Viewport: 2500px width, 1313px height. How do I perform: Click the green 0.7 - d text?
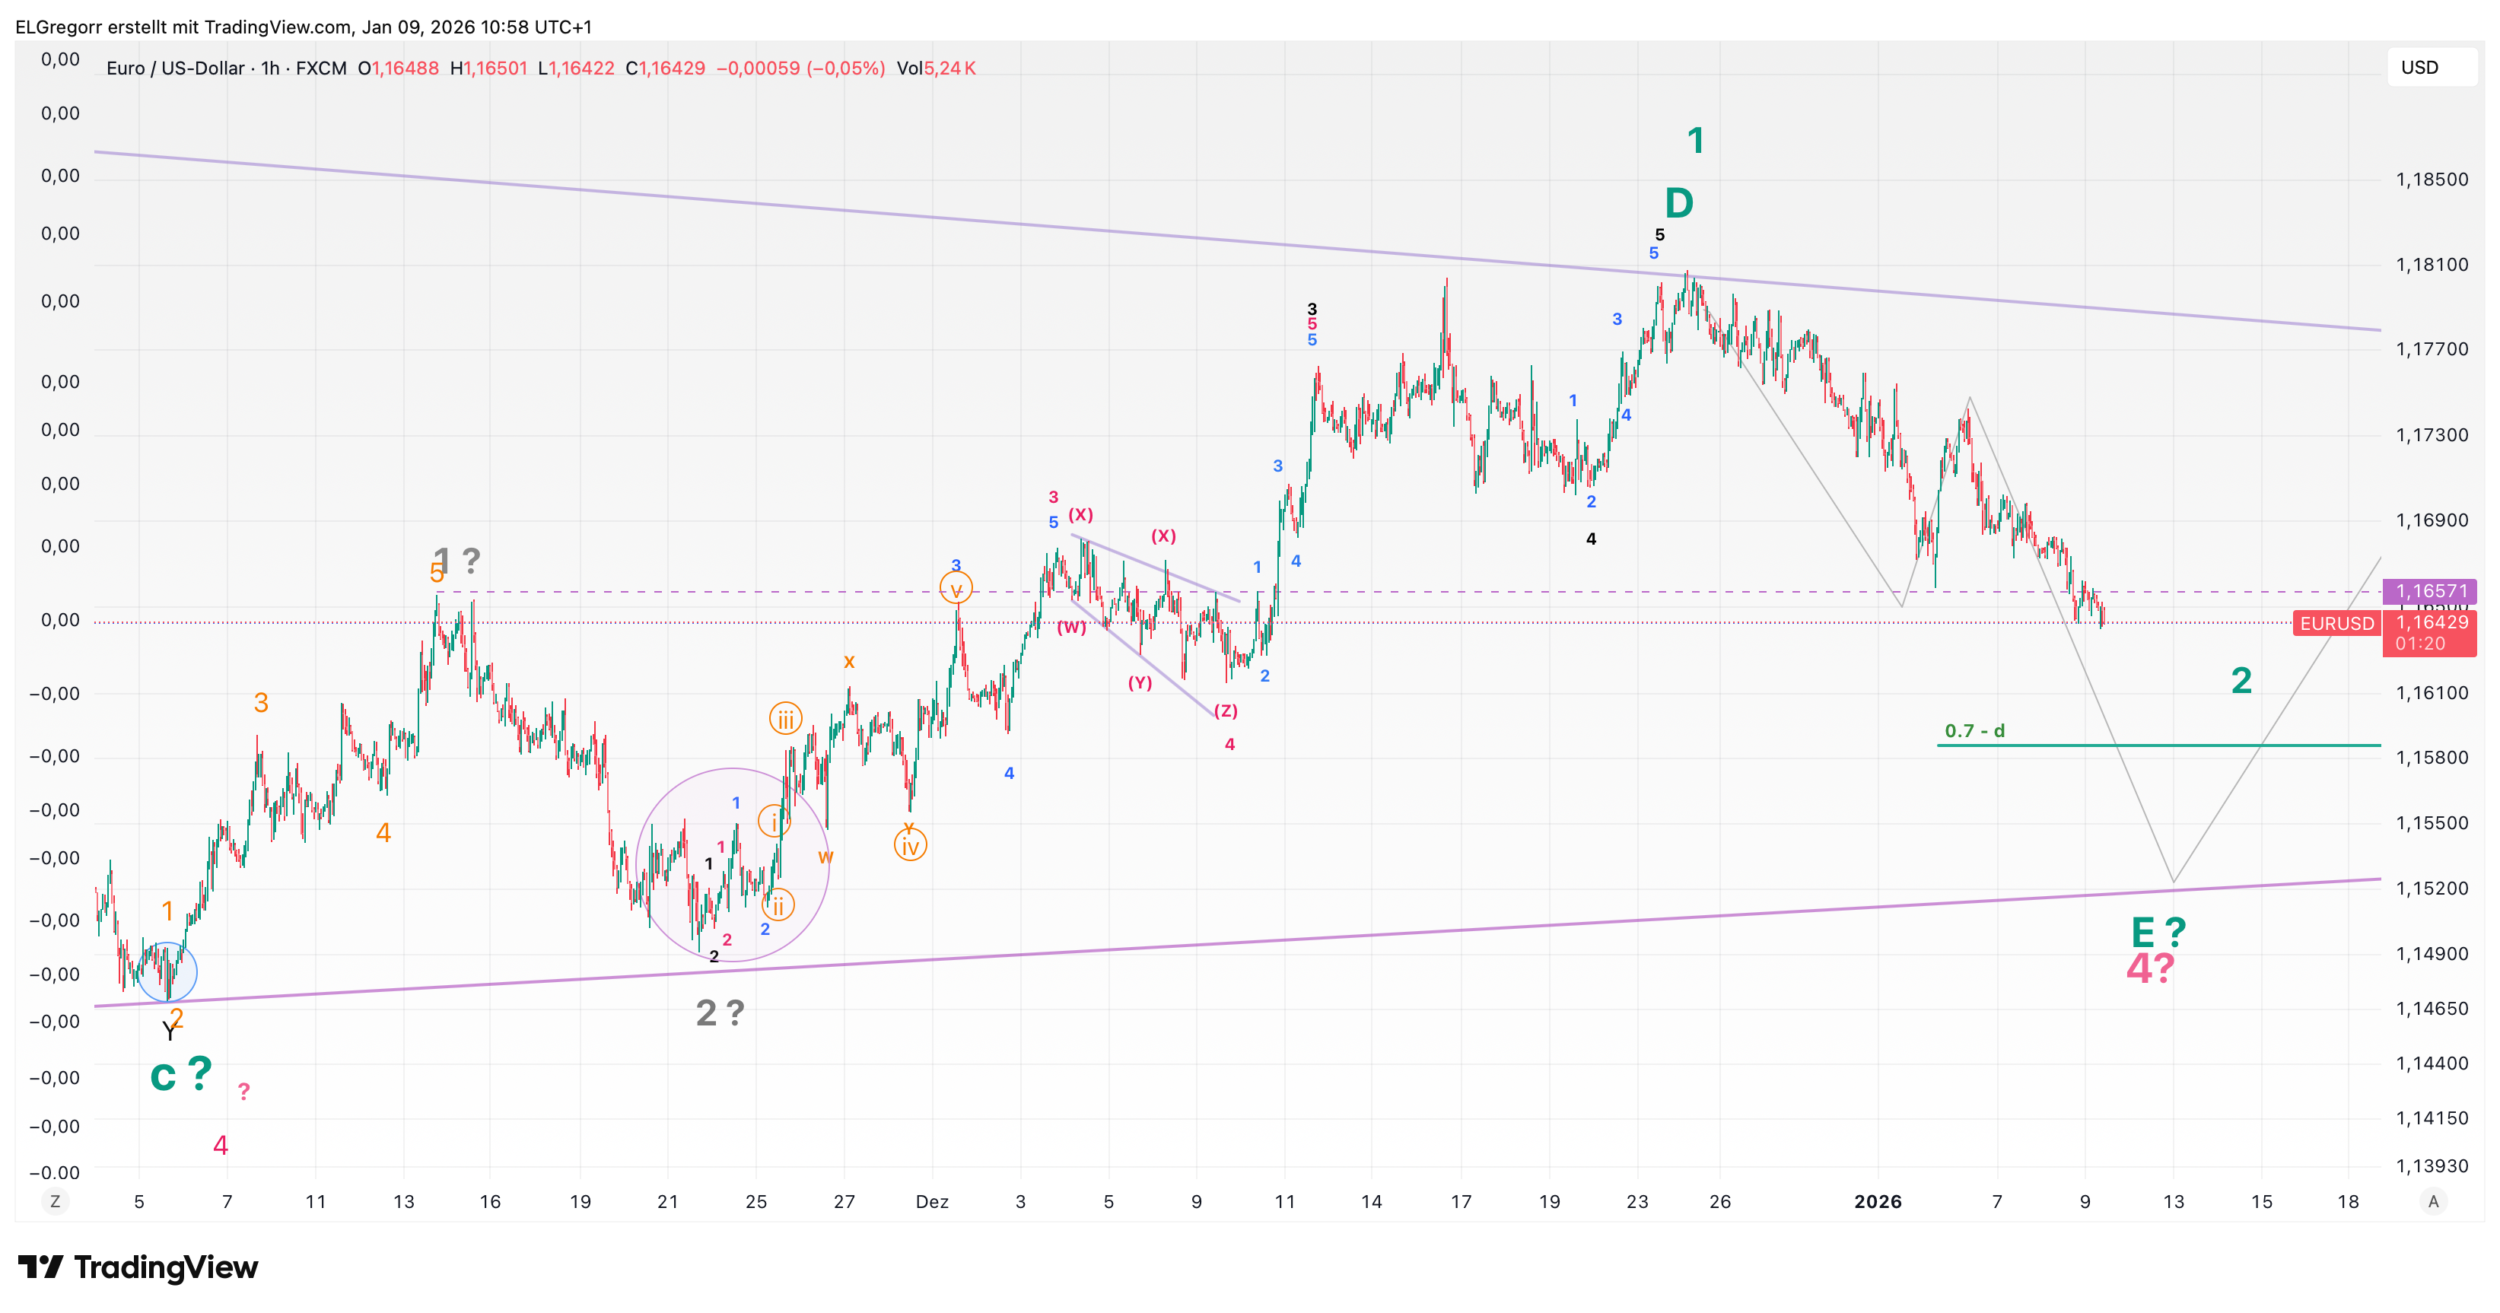[1974, 731]
